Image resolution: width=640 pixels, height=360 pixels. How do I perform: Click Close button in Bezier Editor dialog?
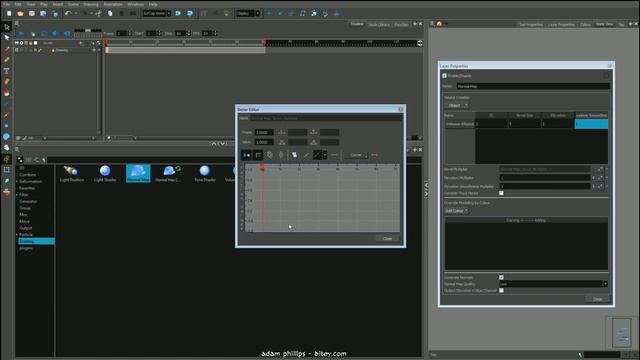coord(387,238)
